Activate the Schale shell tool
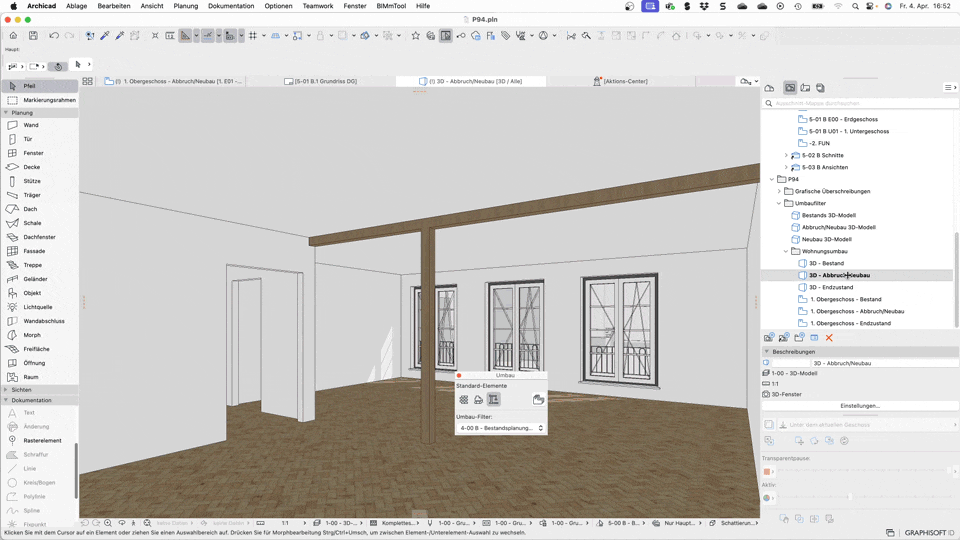This screenshot has width=960, height=540. pos(40,223)
